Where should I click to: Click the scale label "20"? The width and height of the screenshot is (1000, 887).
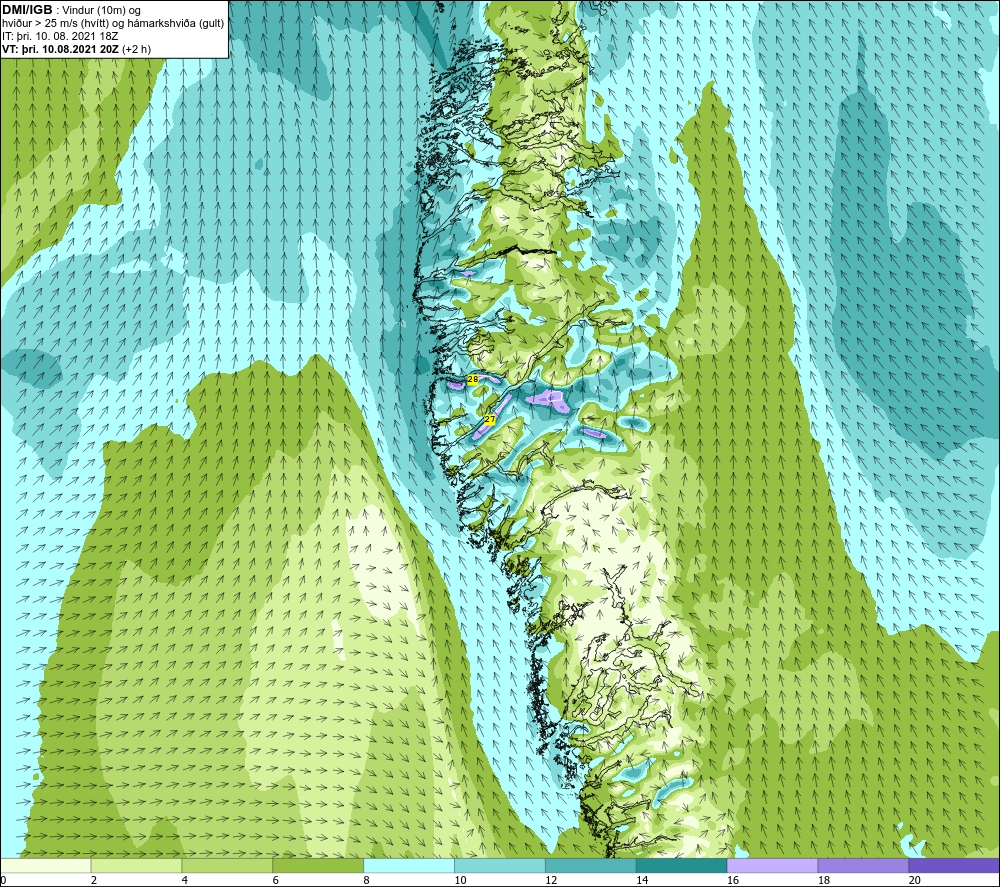point(915,880)
